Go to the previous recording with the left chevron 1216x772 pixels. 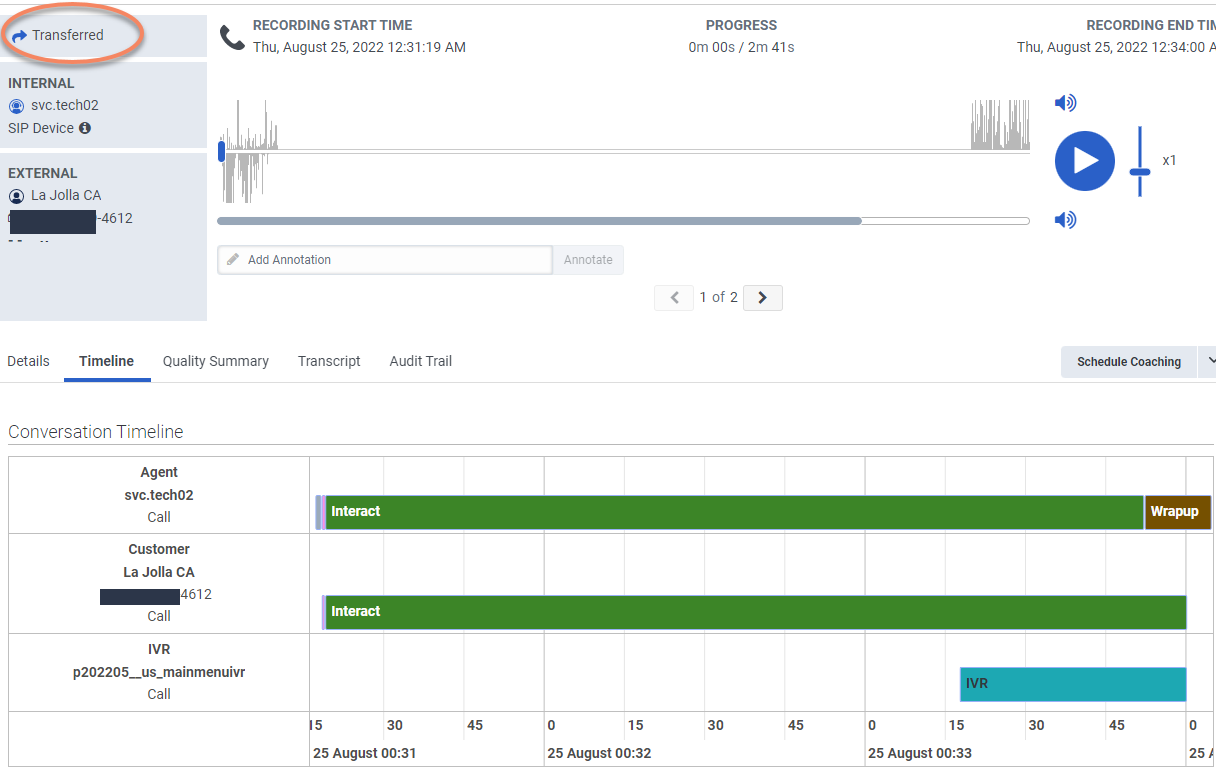tap(674, 297)
